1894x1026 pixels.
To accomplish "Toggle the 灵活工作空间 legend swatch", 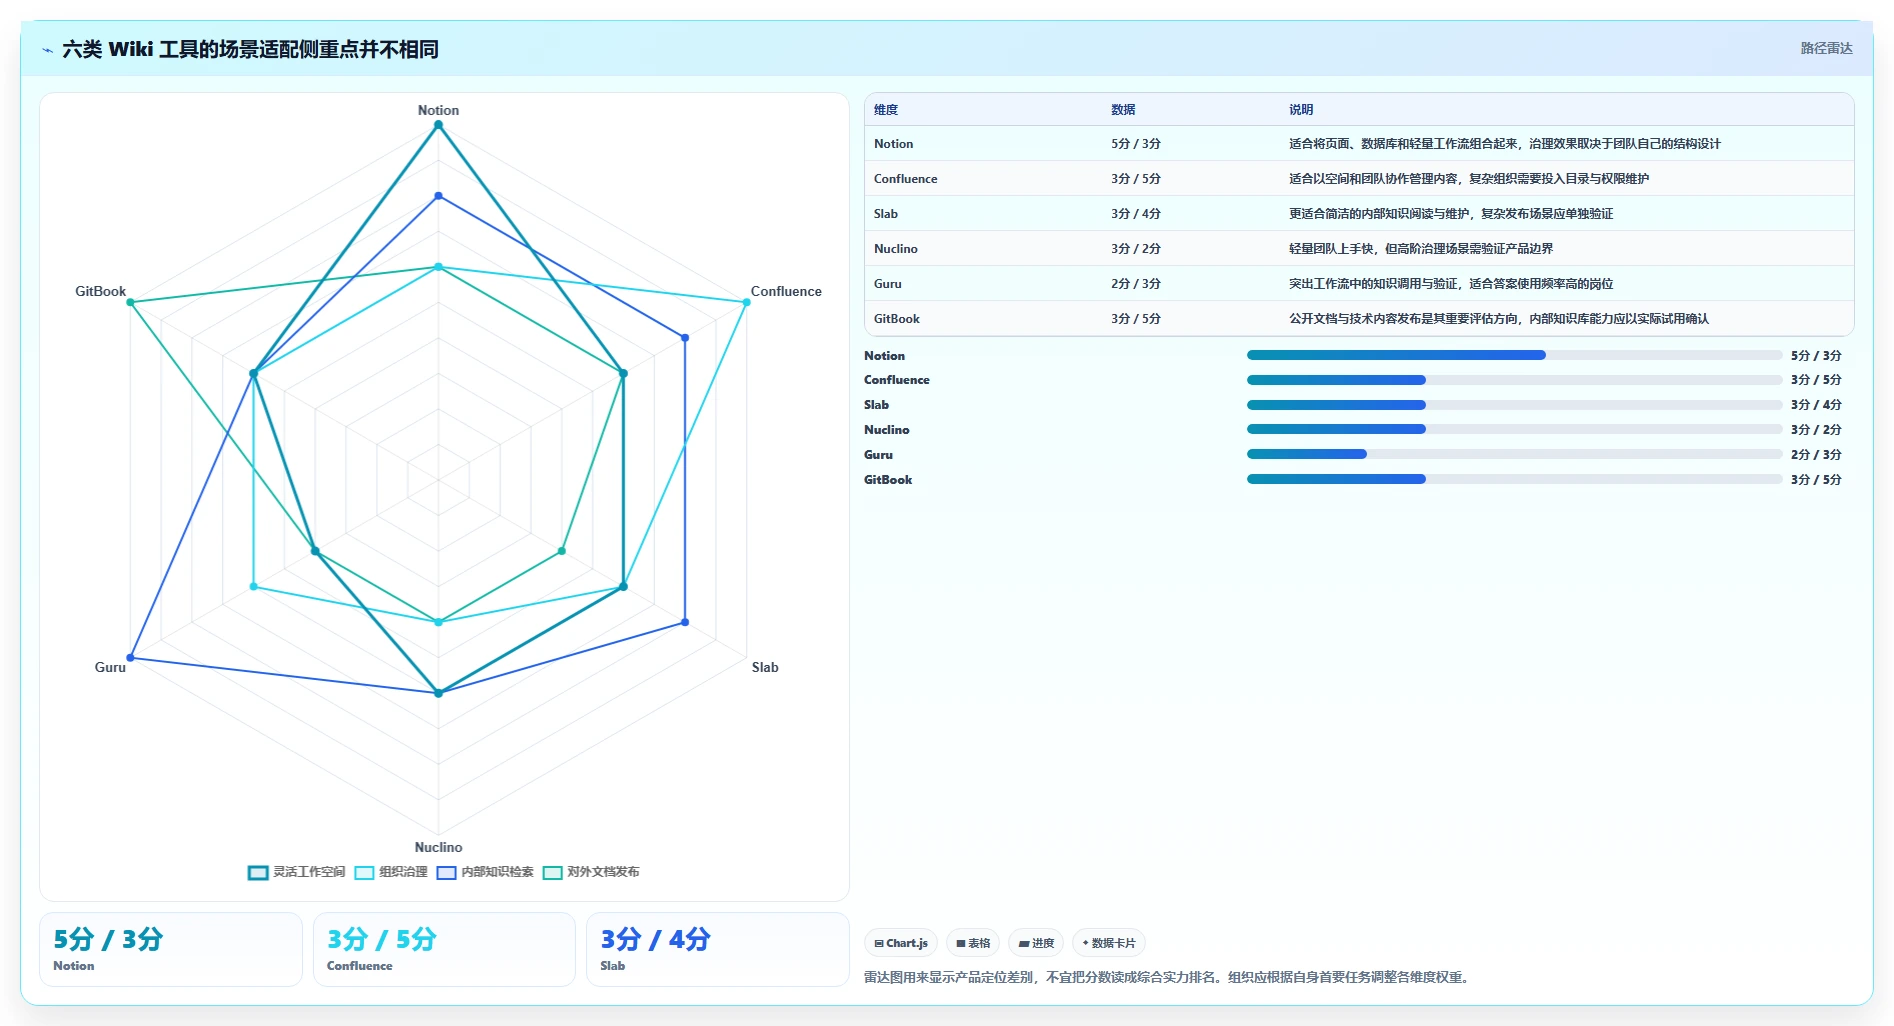I will [x=258, y=872].
